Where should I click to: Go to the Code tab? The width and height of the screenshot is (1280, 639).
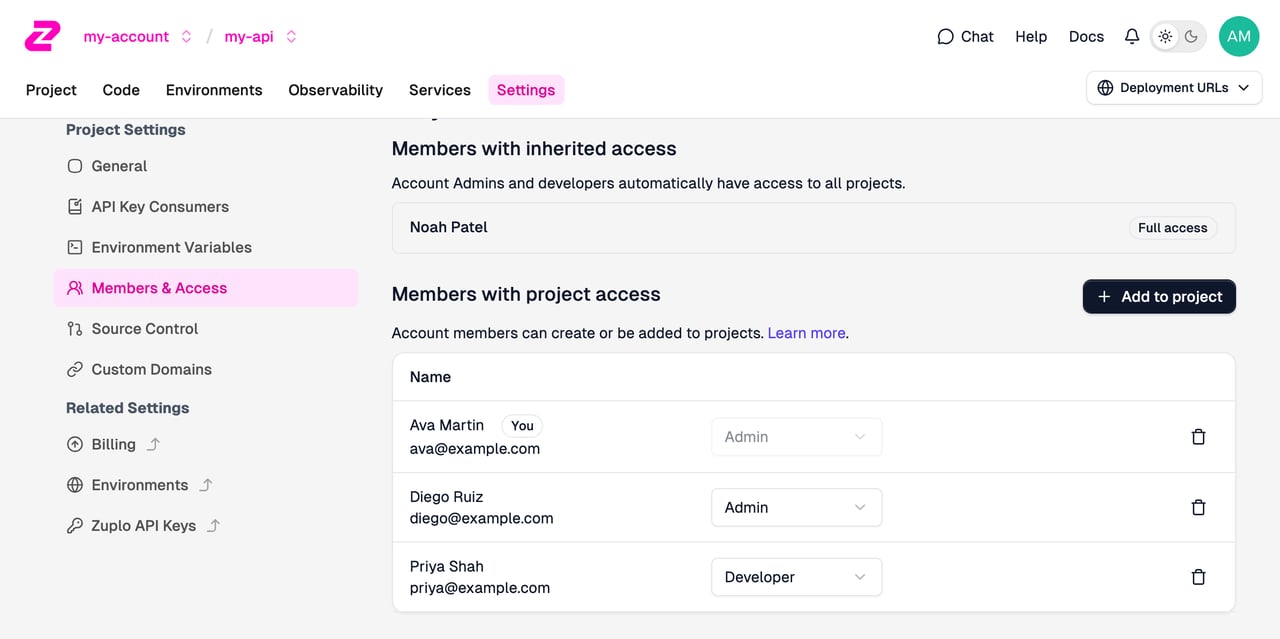tap(121, 90)
